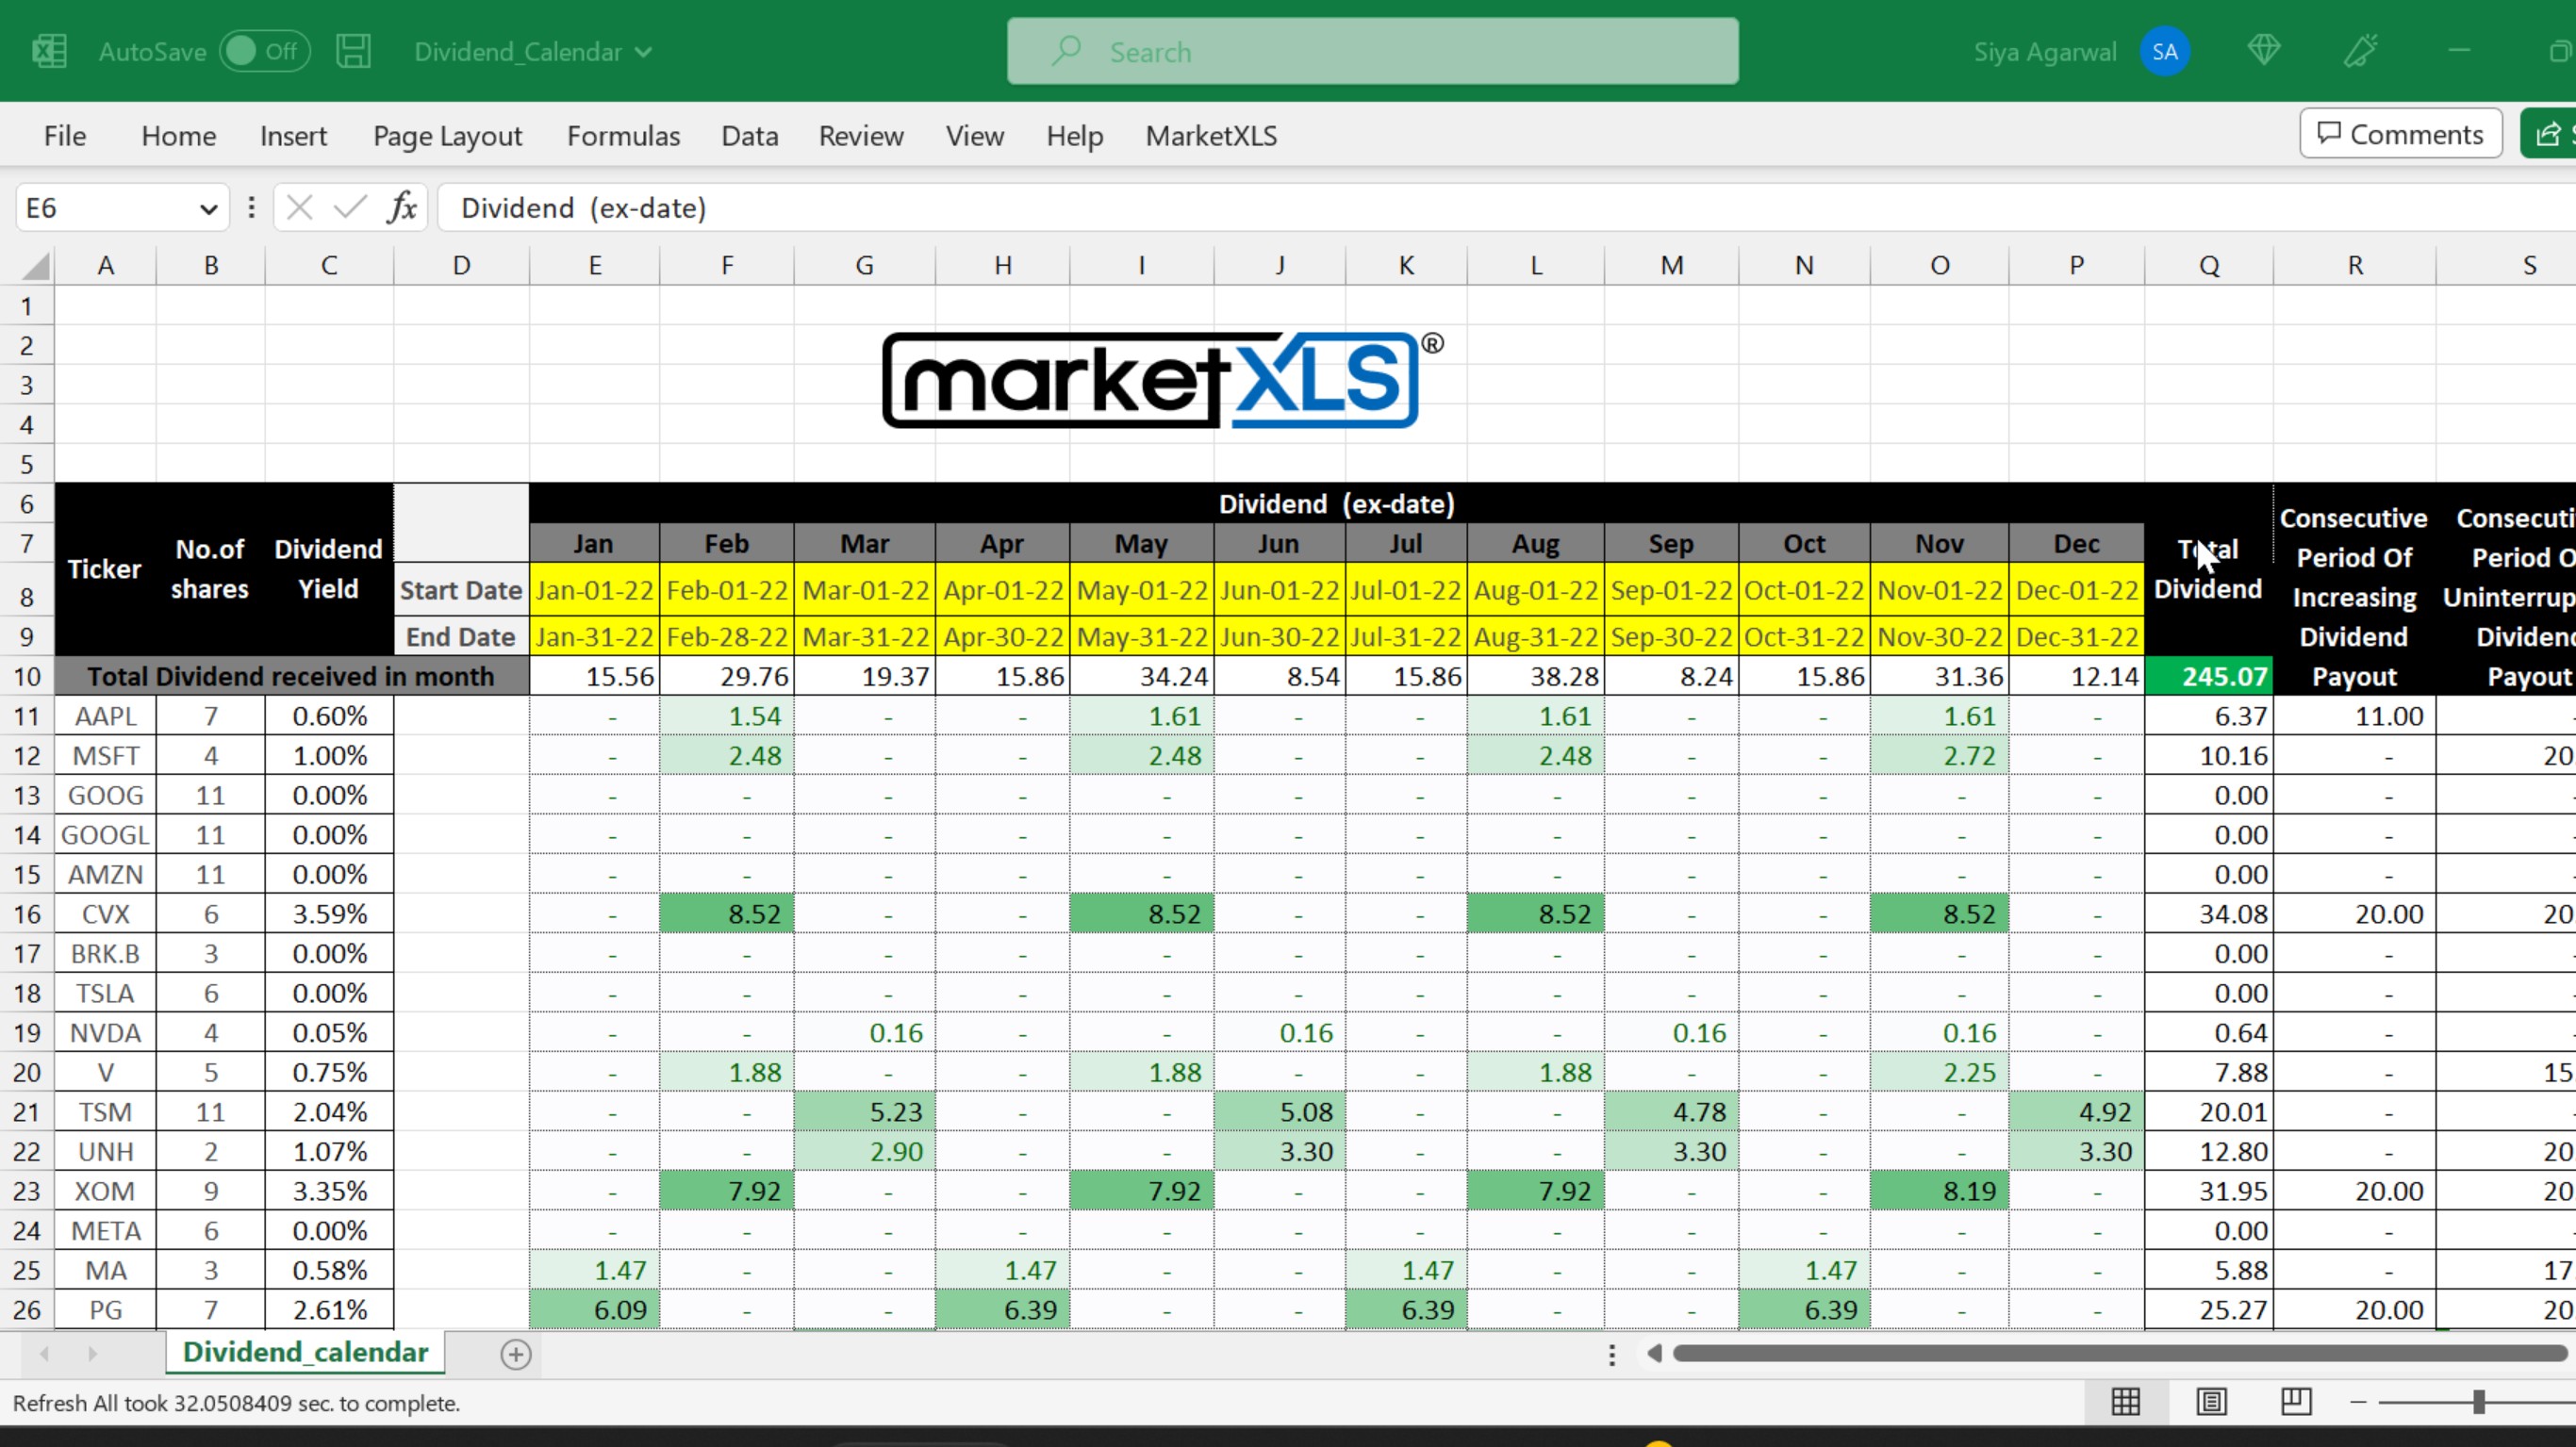Click the Save icon in title bar
This screenshot has height=1447, width=2576.
[x=353, y=51]
